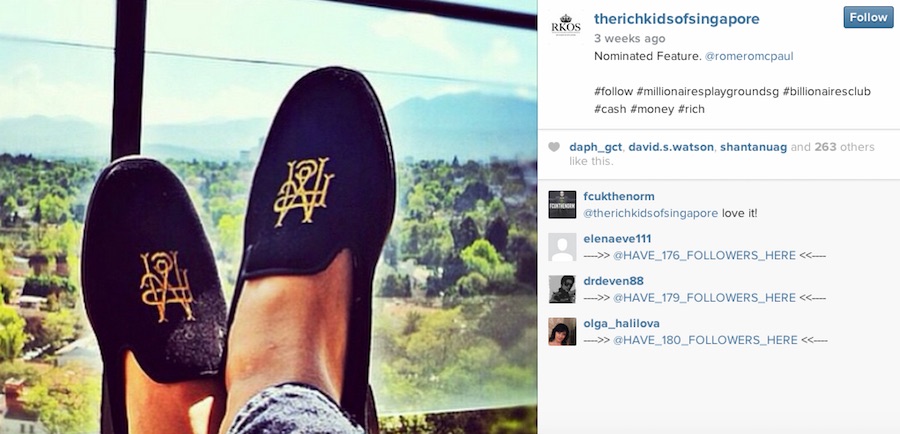Open olga_halilova commenter username
This screenshot has height=434, width=900.
622,324
